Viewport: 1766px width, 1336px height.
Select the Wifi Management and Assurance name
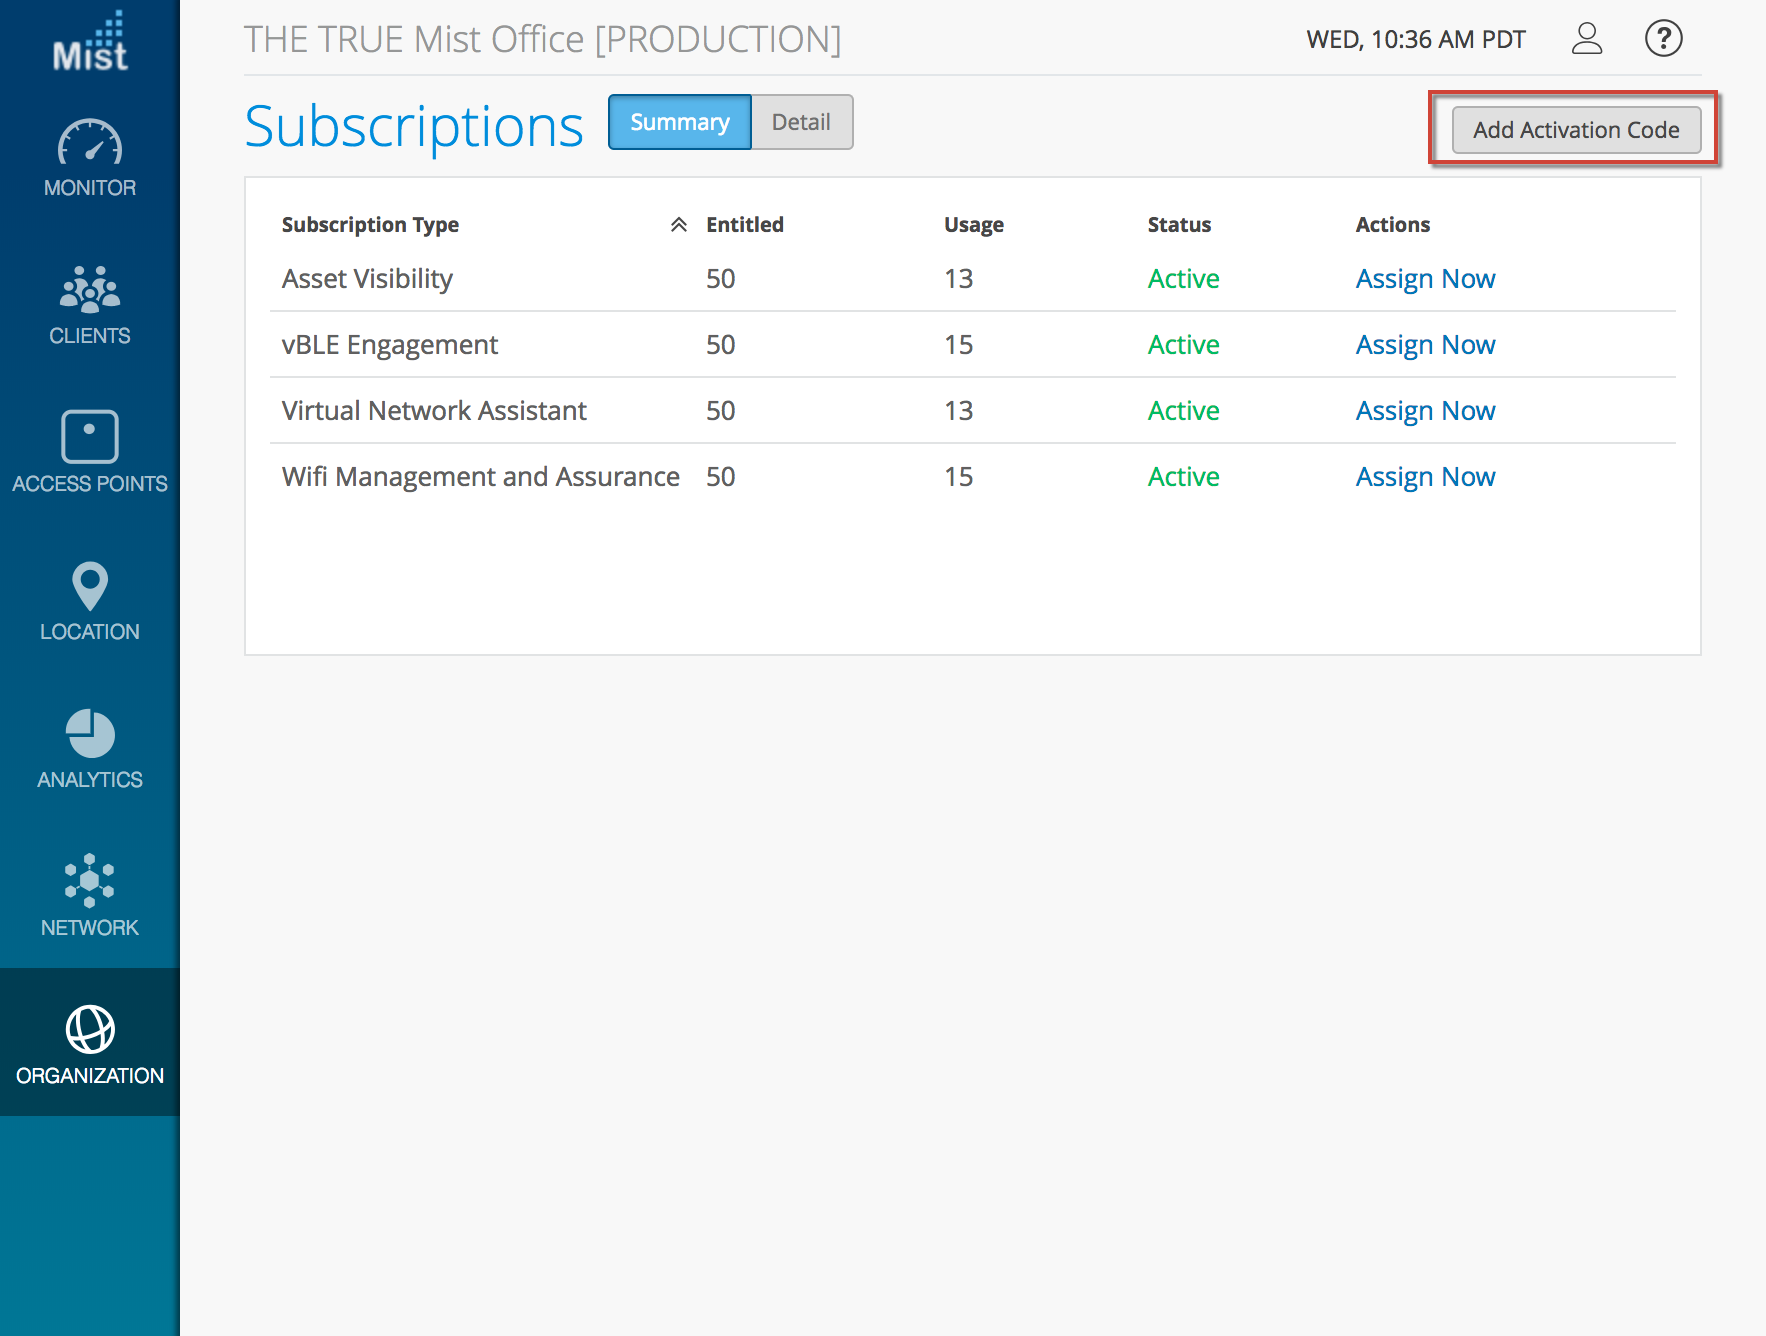coord(481,477)
